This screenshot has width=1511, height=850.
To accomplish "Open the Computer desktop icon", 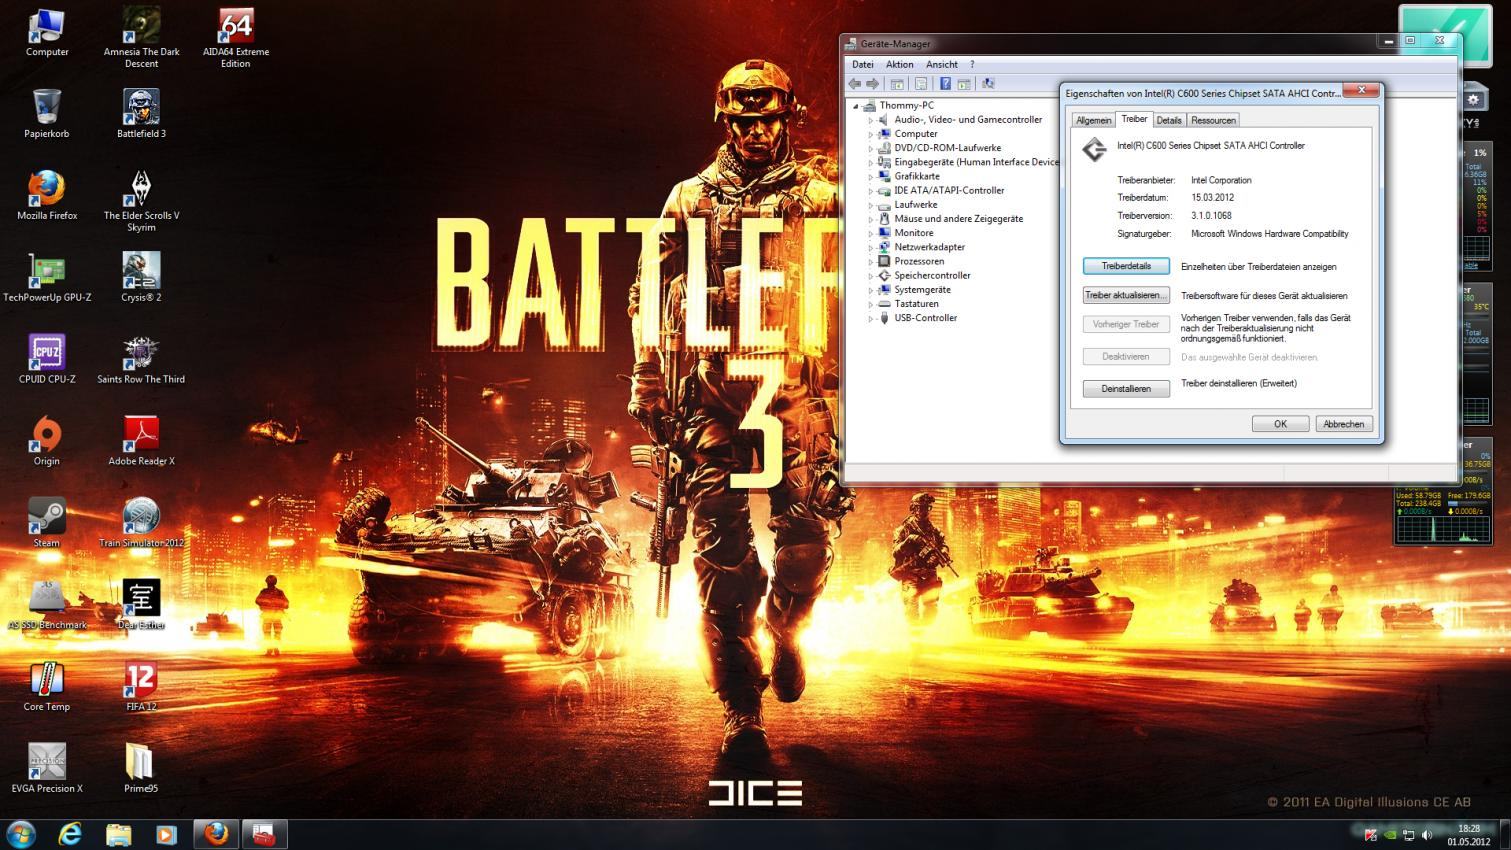I will (47, 33).
